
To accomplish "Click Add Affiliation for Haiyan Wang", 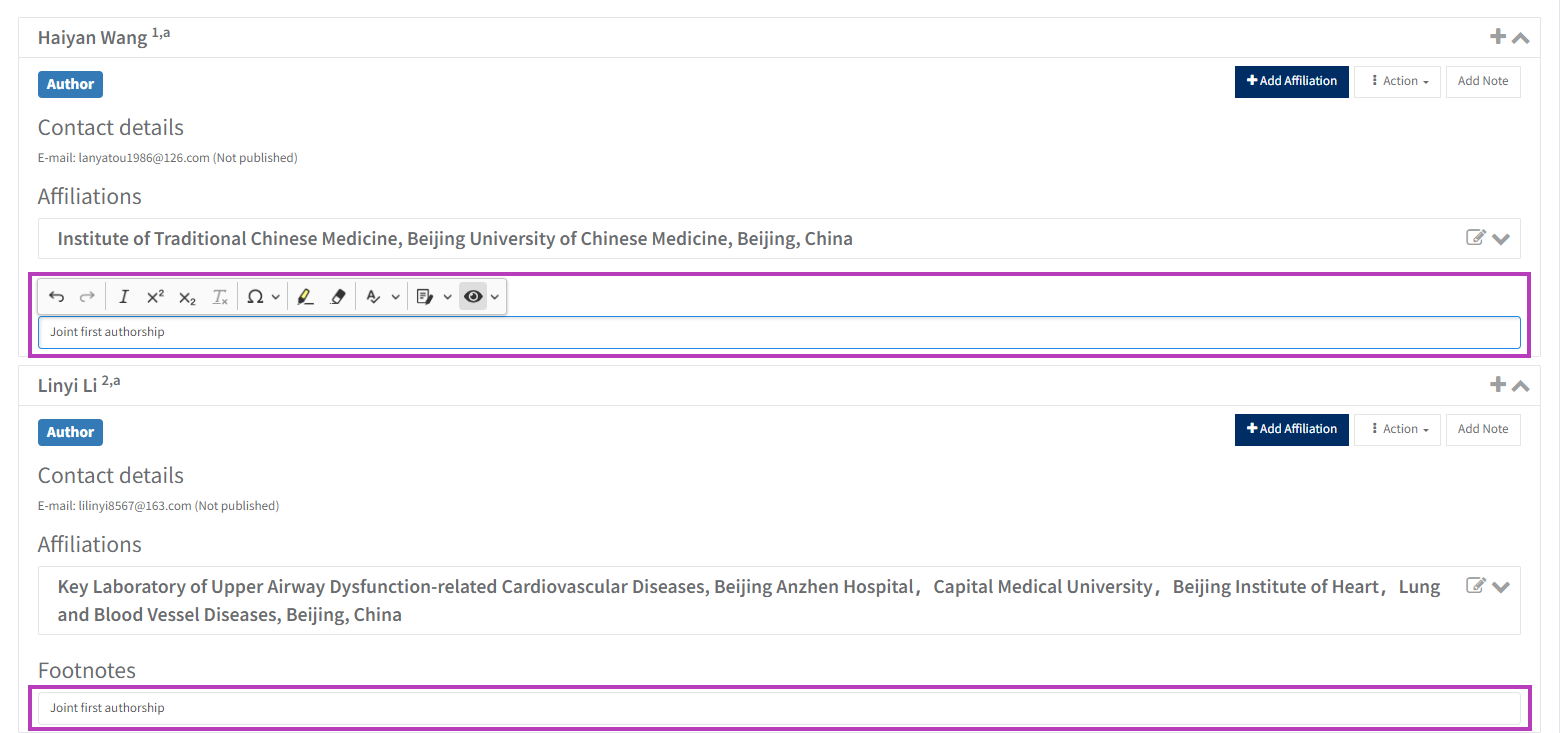I will (x=1291, y=81).
